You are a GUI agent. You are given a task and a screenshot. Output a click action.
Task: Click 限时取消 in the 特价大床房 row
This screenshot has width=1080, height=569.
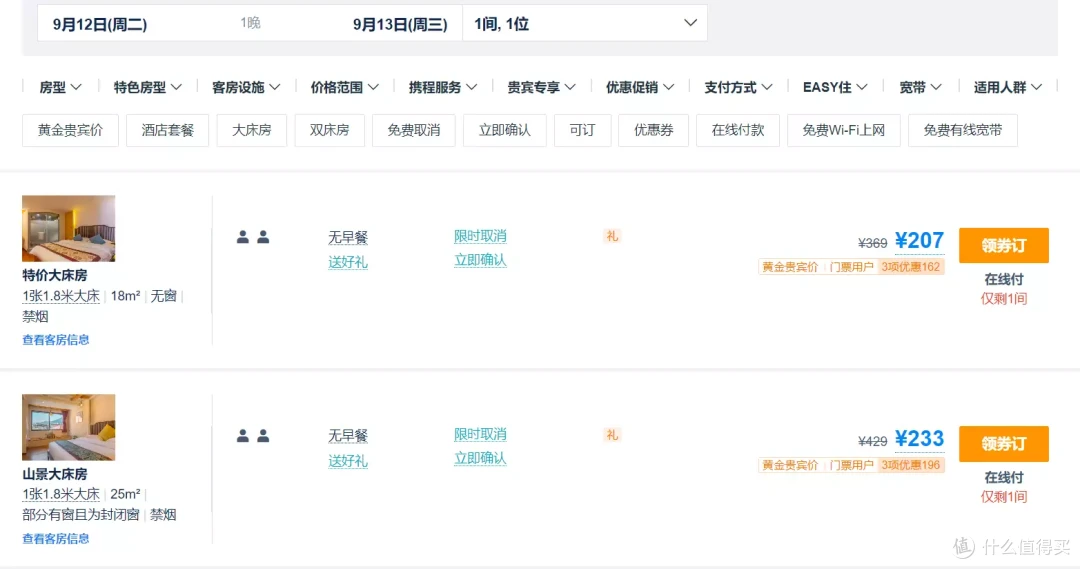480,236
